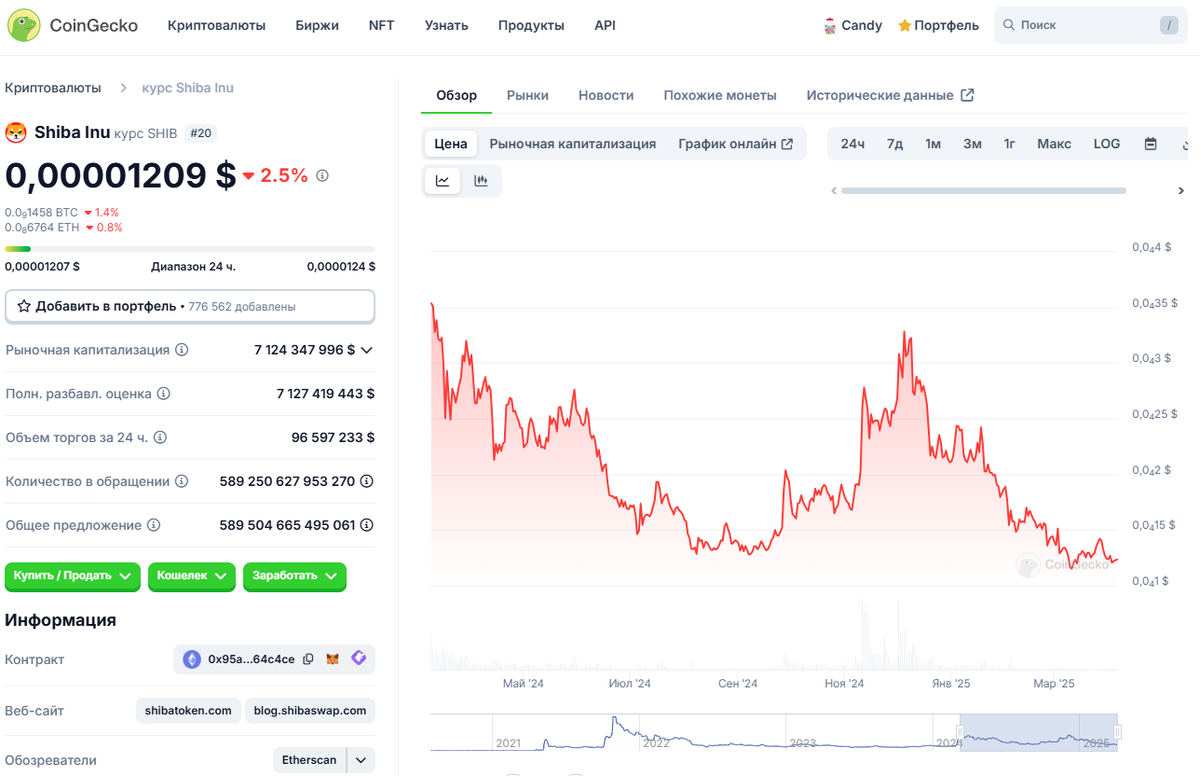This screenshot has width=1200, height=776.
Task: Expand the Etherscan explorers dropdown arrow
Action: [361, 760]
